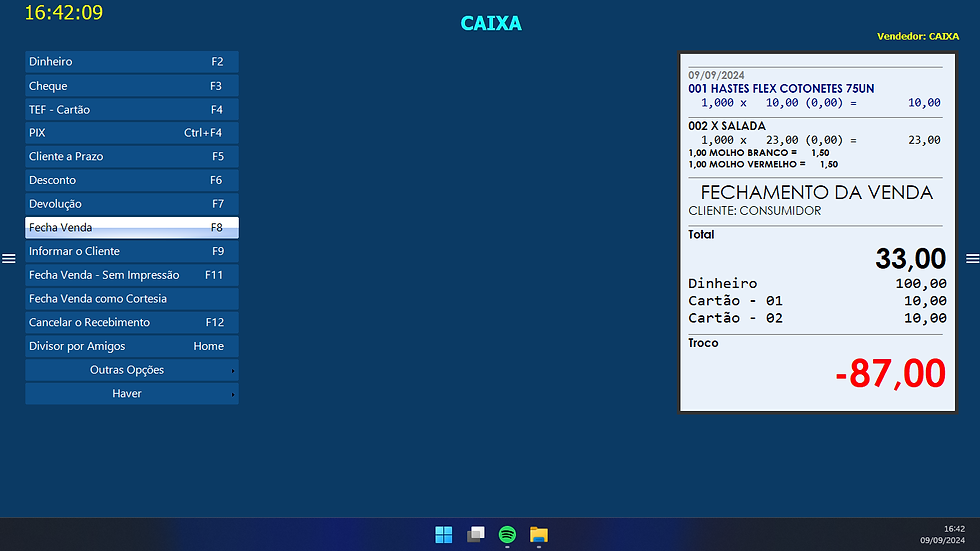The height and width of the screenshot is (551, 980).
Task: Click the Dinheiro 100,00 payment line
Action: pos(817,284)
